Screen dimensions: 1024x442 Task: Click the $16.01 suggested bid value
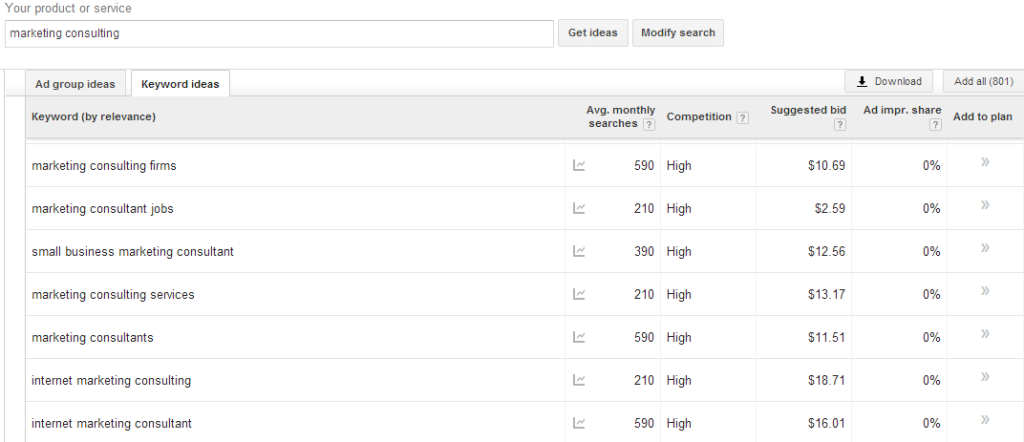pos(826,424)
